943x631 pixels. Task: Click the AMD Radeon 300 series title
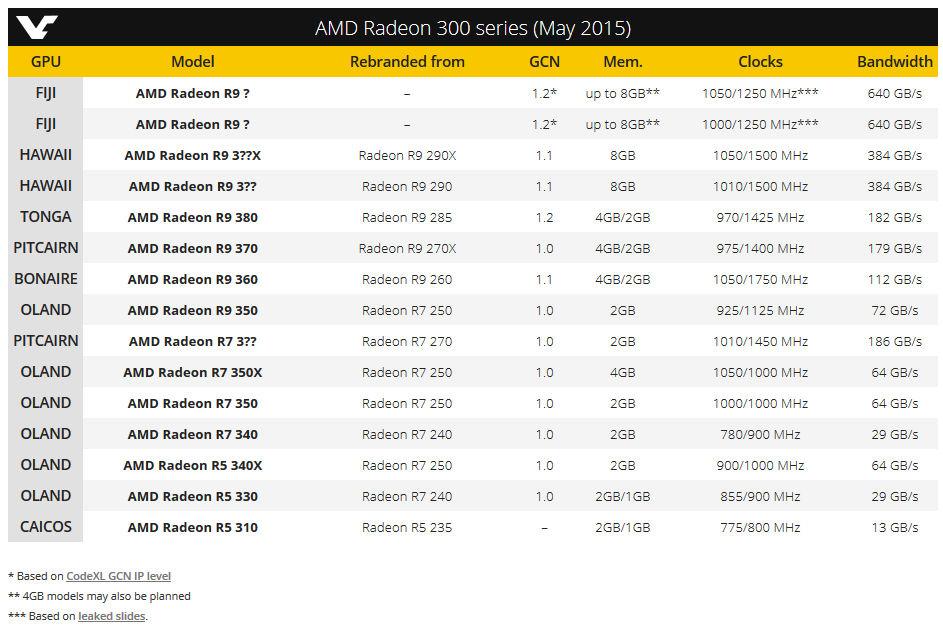point(473,28)
